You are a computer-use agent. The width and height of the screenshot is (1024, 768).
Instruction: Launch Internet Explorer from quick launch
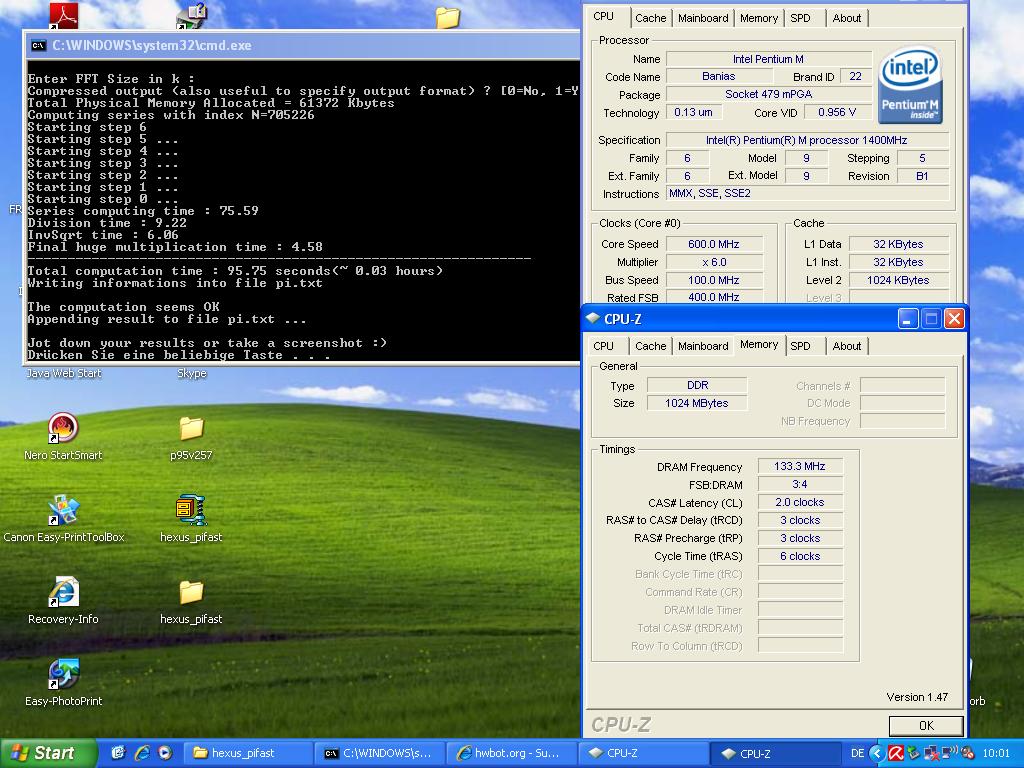pos(142,753)
